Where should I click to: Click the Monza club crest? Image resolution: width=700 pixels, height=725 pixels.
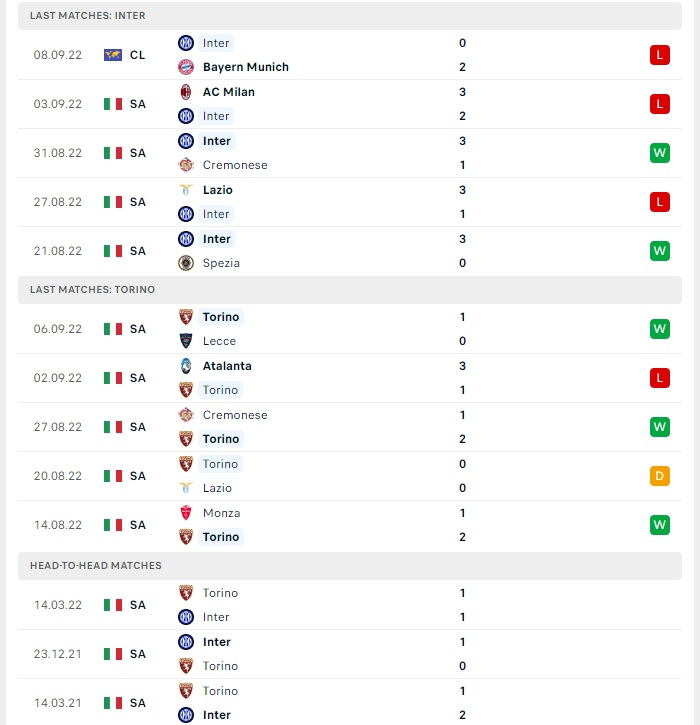tap(186, 513)
